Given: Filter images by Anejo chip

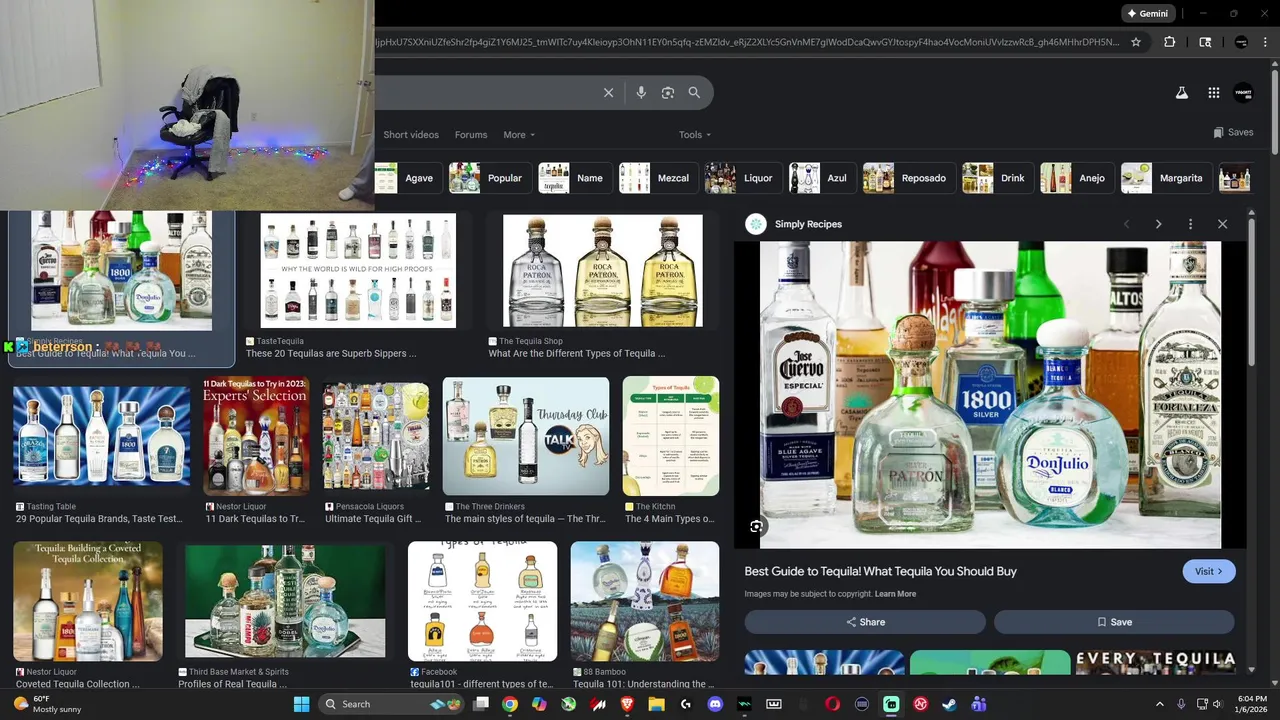Looking at the screenshot, I should point(1075,178).
